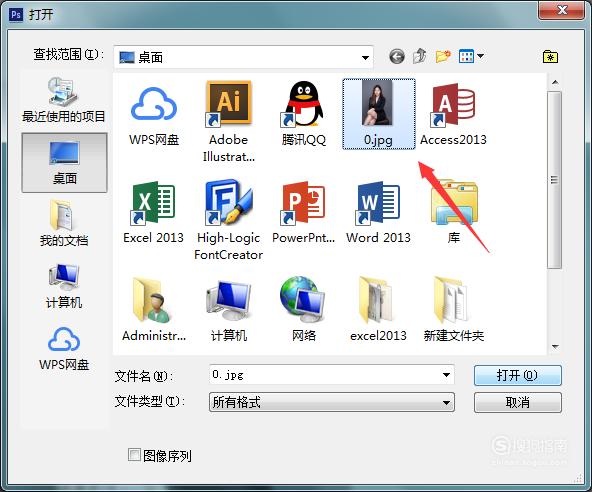The width and height of the screenshot is (592, 492).
Task: Click the favorites folder star icon
Action: [x=550, y=57]
